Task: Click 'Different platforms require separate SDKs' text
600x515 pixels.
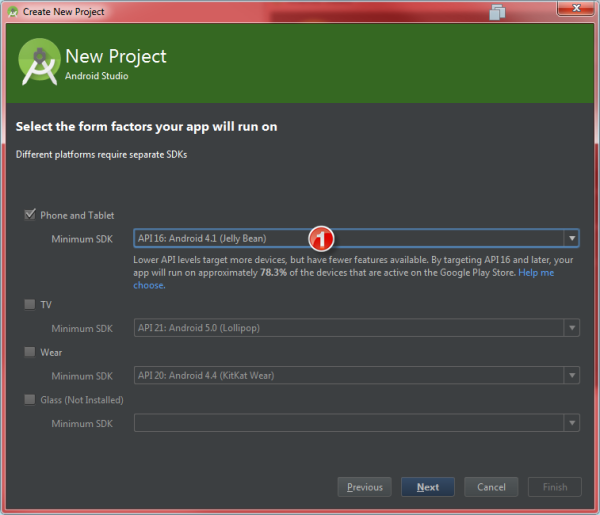Action: tap(101, 155)
